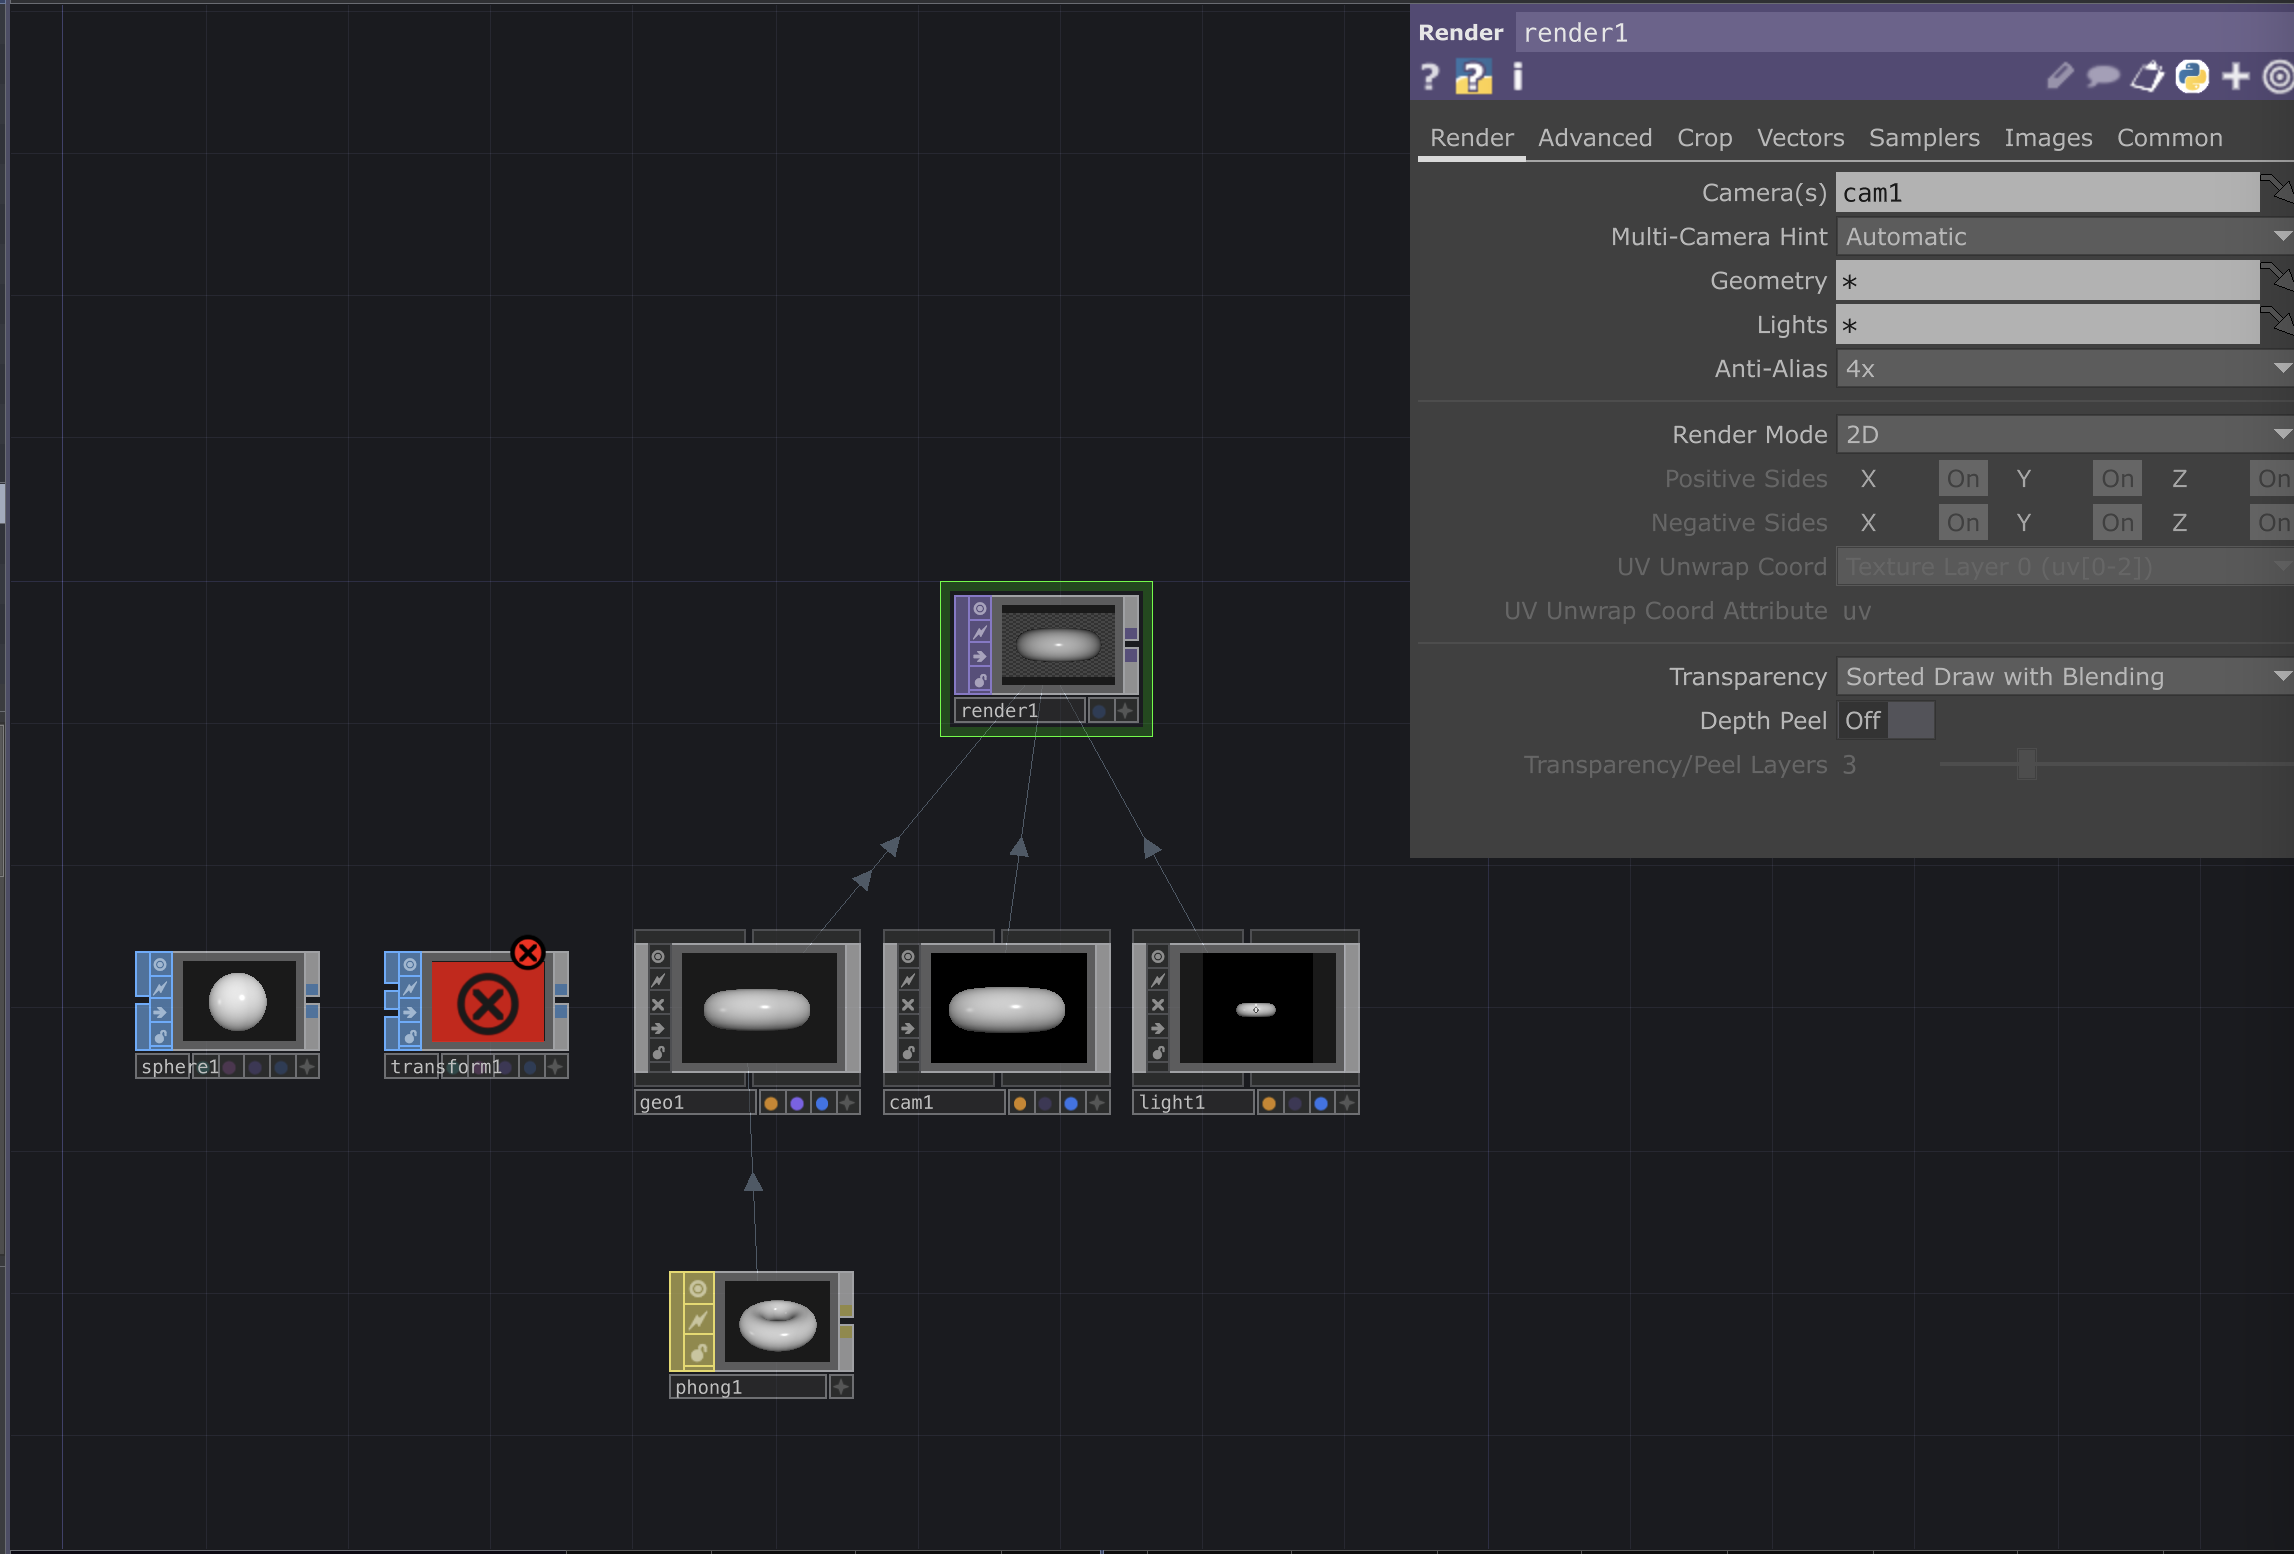Click the pencil edit icon in the parameter header
This screenshot has height=1554, width=2294.
(2060, 77)
